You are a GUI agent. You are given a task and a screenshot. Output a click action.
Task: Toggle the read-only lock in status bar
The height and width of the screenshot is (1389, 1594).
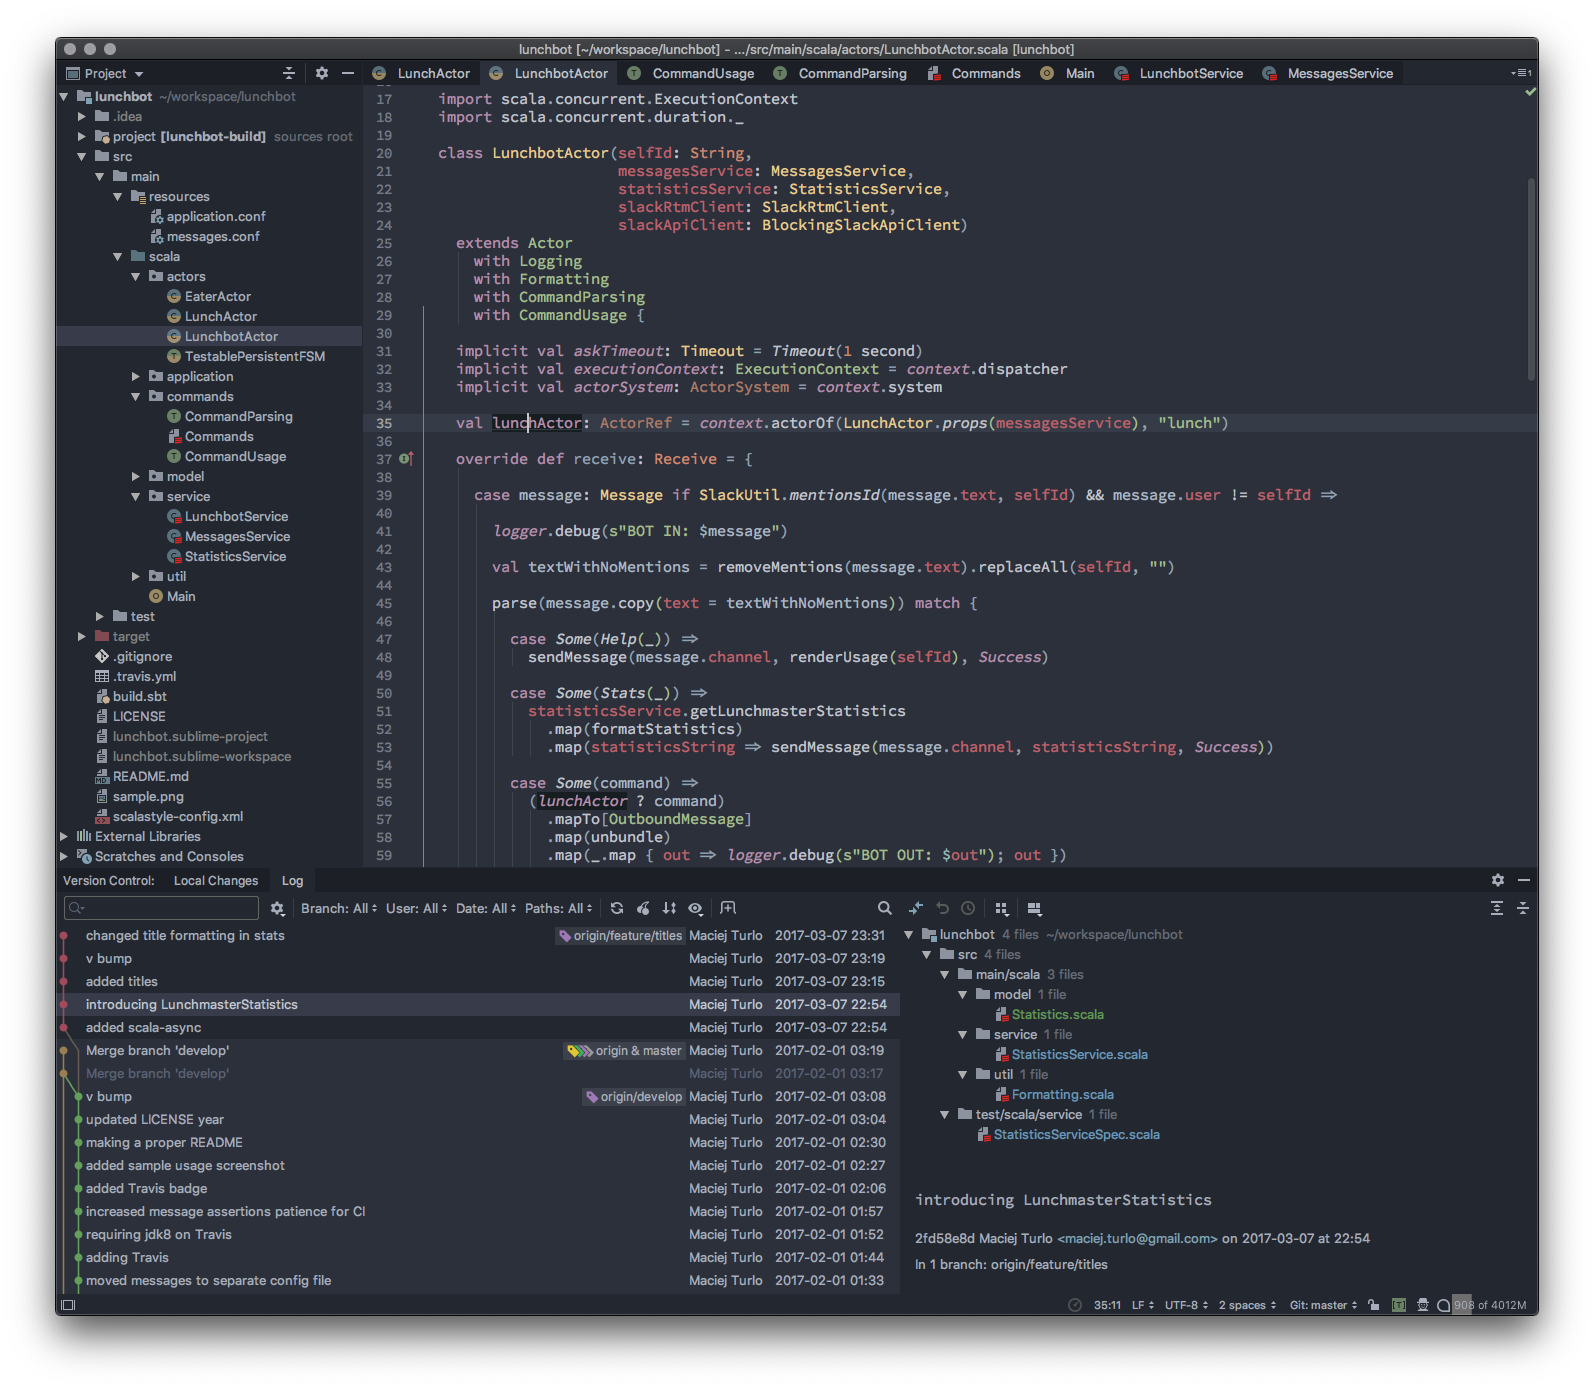tap(1374, 1305)
